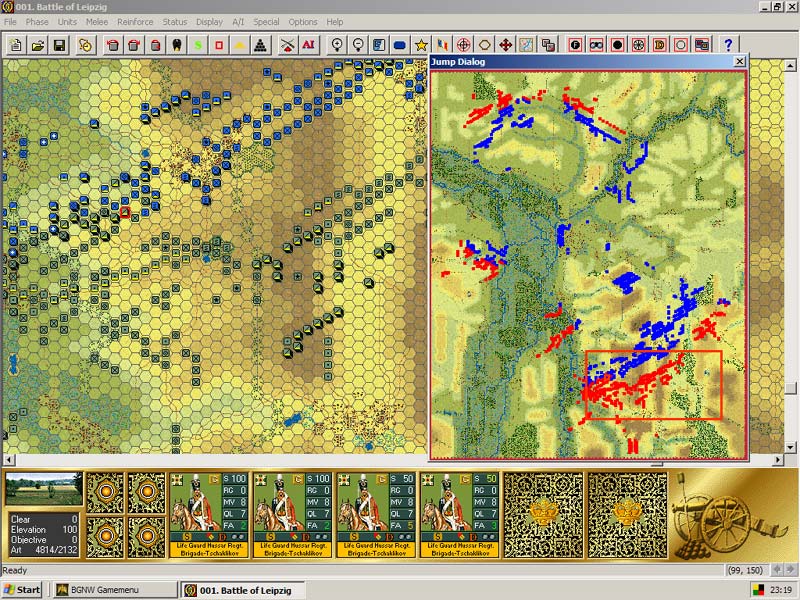Click the terrain landscape thumbnail picture

[x=44, y=489]
